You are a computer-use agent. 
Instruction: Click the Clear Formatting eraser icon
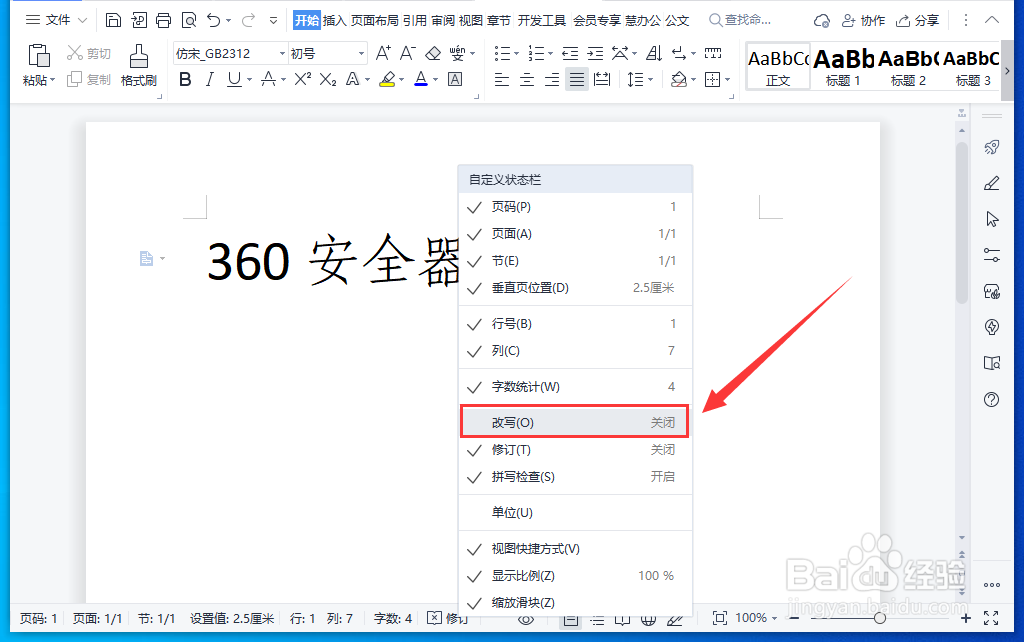[433, 53]
